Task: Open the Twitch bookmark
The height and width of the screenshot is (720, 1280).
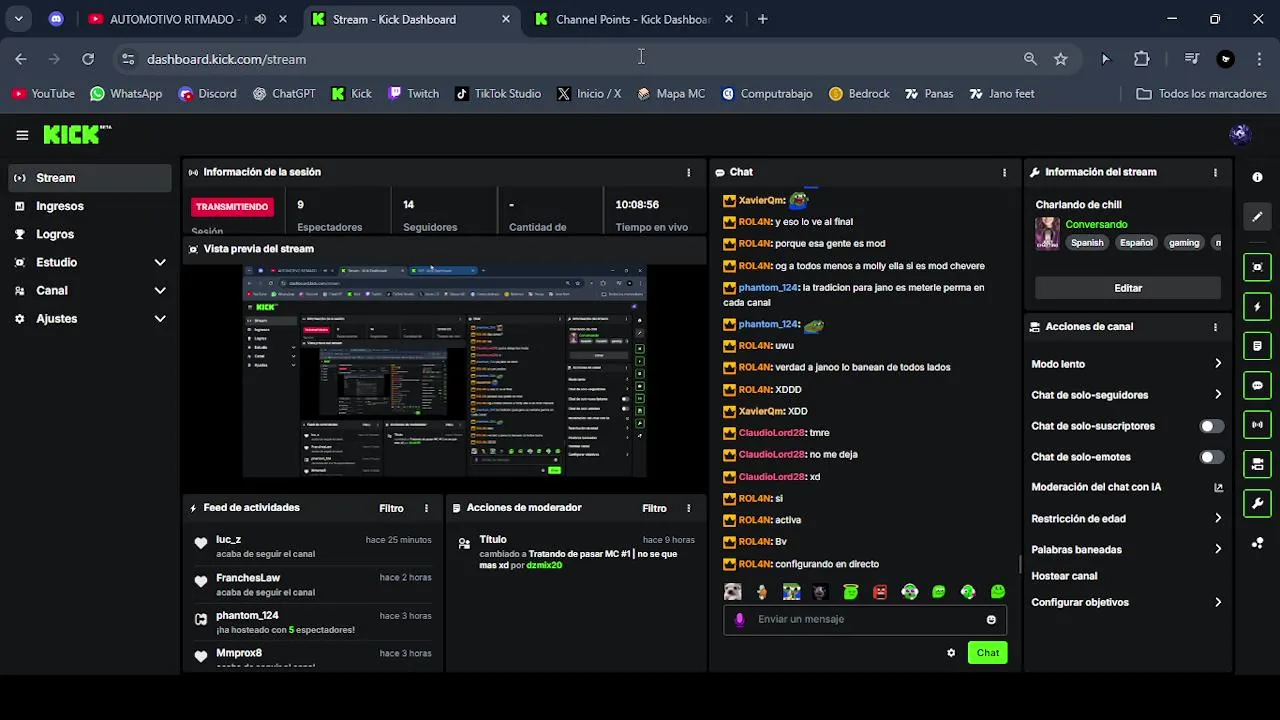Action: click(x=413, y=94)
